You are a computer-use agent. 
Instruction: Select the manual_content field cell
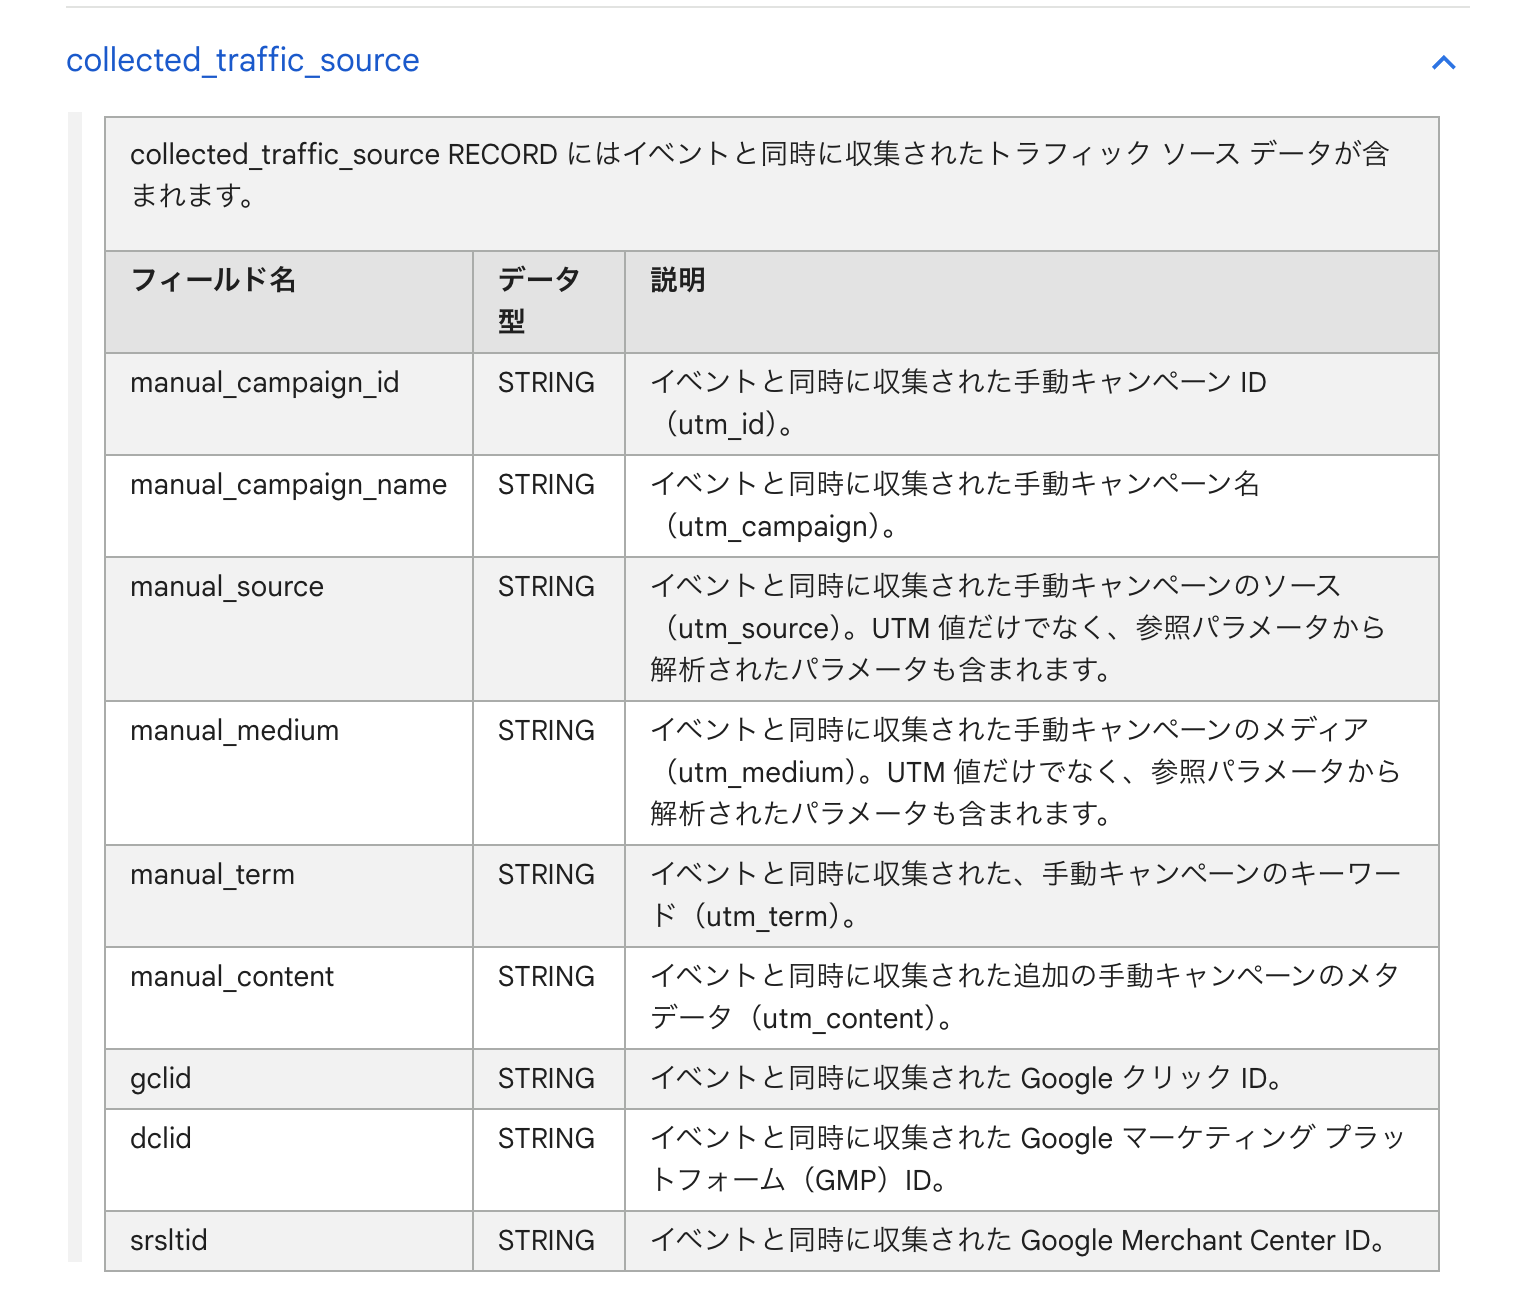pyautogui.click(x=232, y=977)
